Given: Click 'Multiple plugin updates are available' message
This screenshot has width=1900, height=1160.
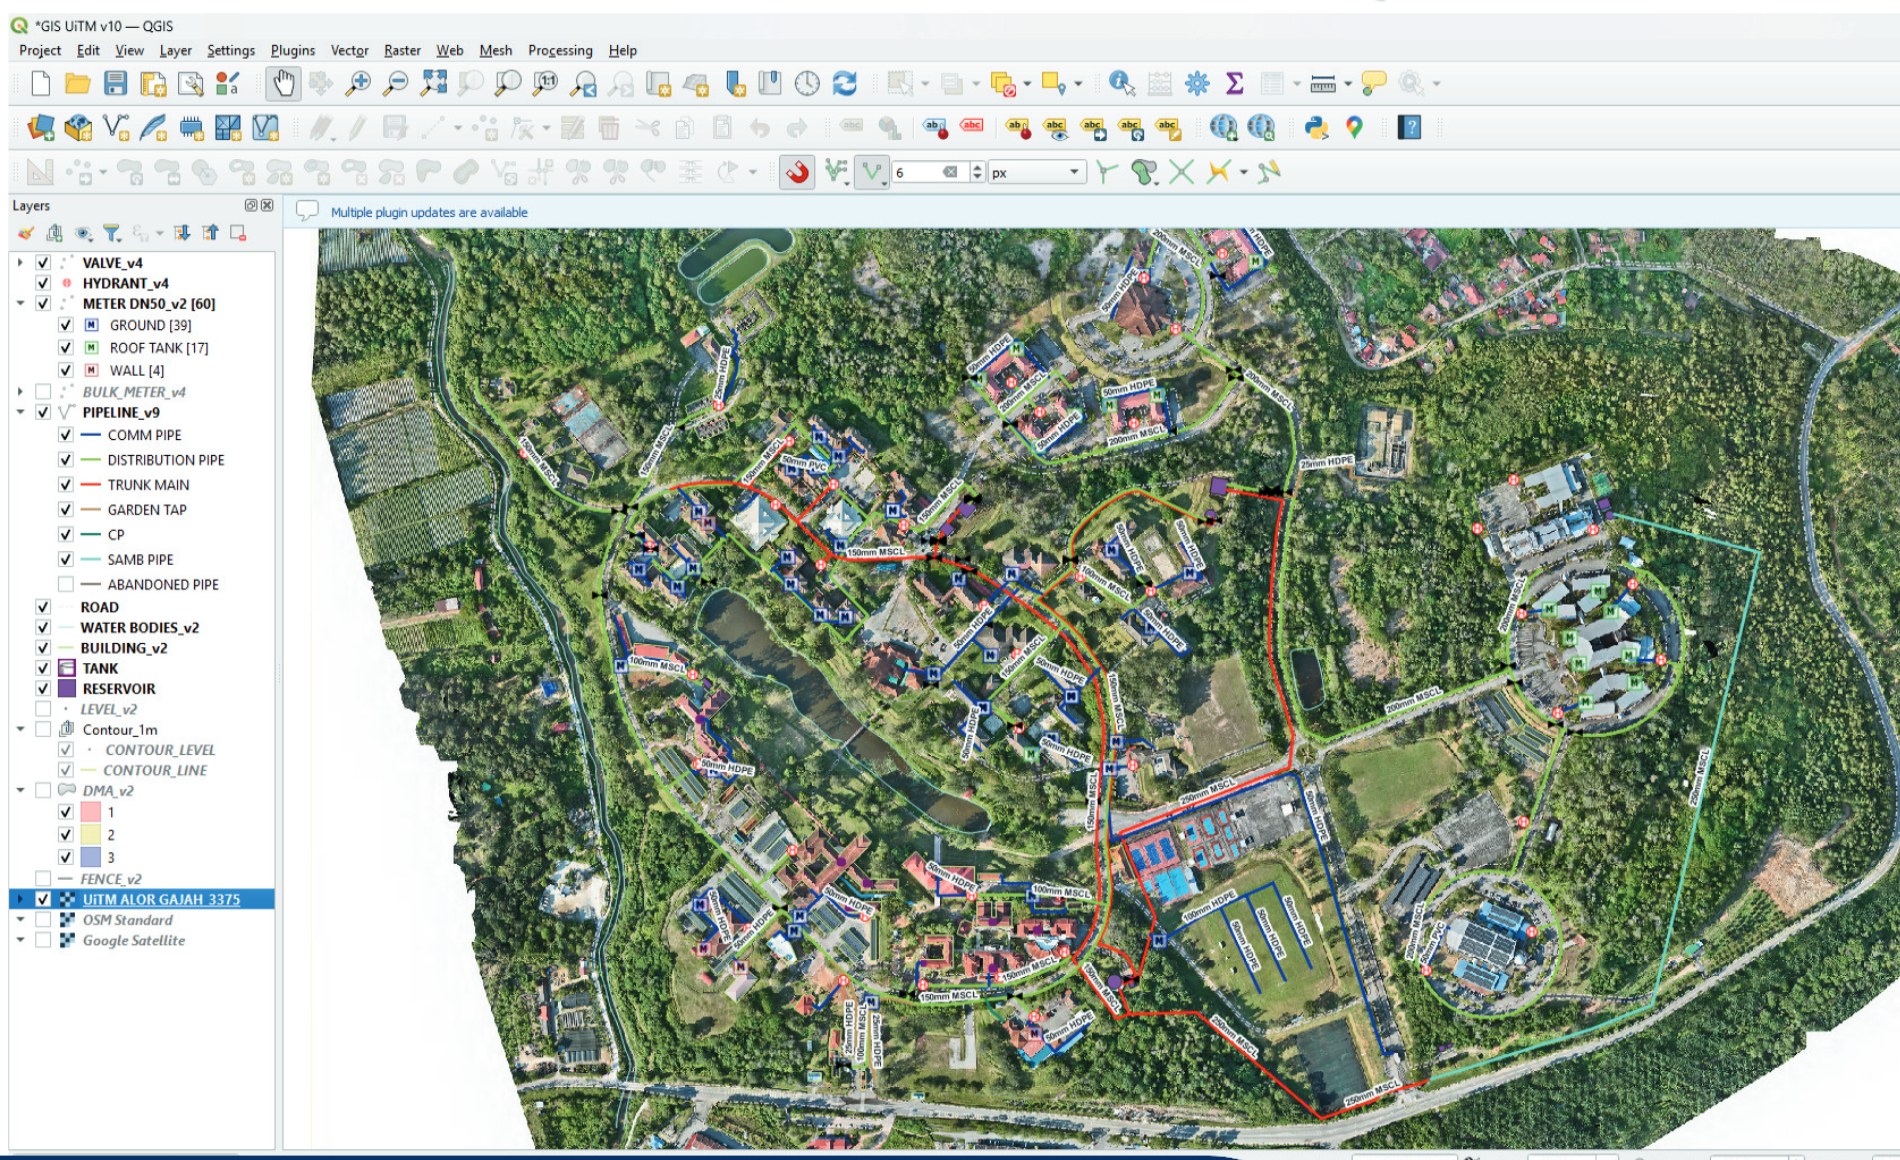Looking at the screenshot, I should coord(429,212).
